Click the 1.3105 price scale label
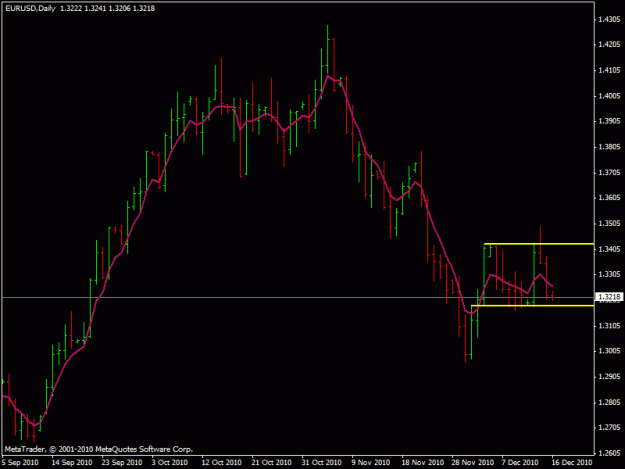625x469 pixels. [x=609, y=326]
